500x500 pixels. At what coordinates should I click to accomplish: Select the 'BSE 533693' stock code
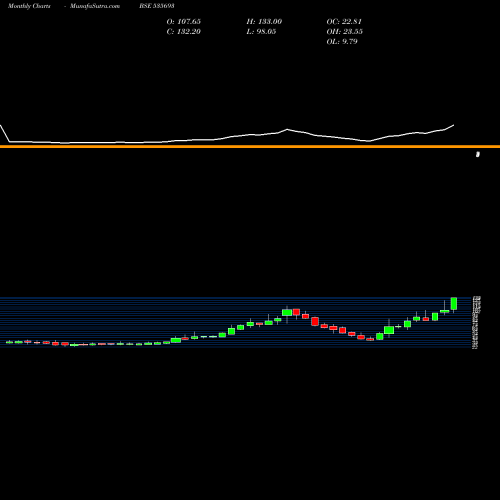point(157,6)
